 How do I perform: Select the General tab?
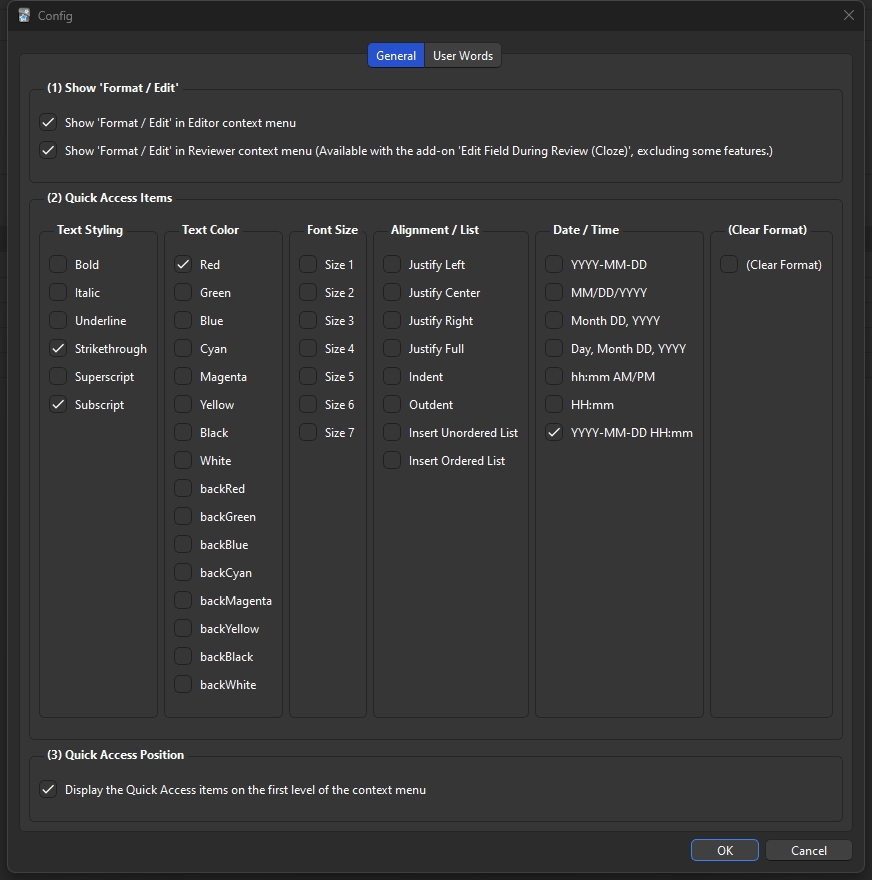(x=396, y=56)
